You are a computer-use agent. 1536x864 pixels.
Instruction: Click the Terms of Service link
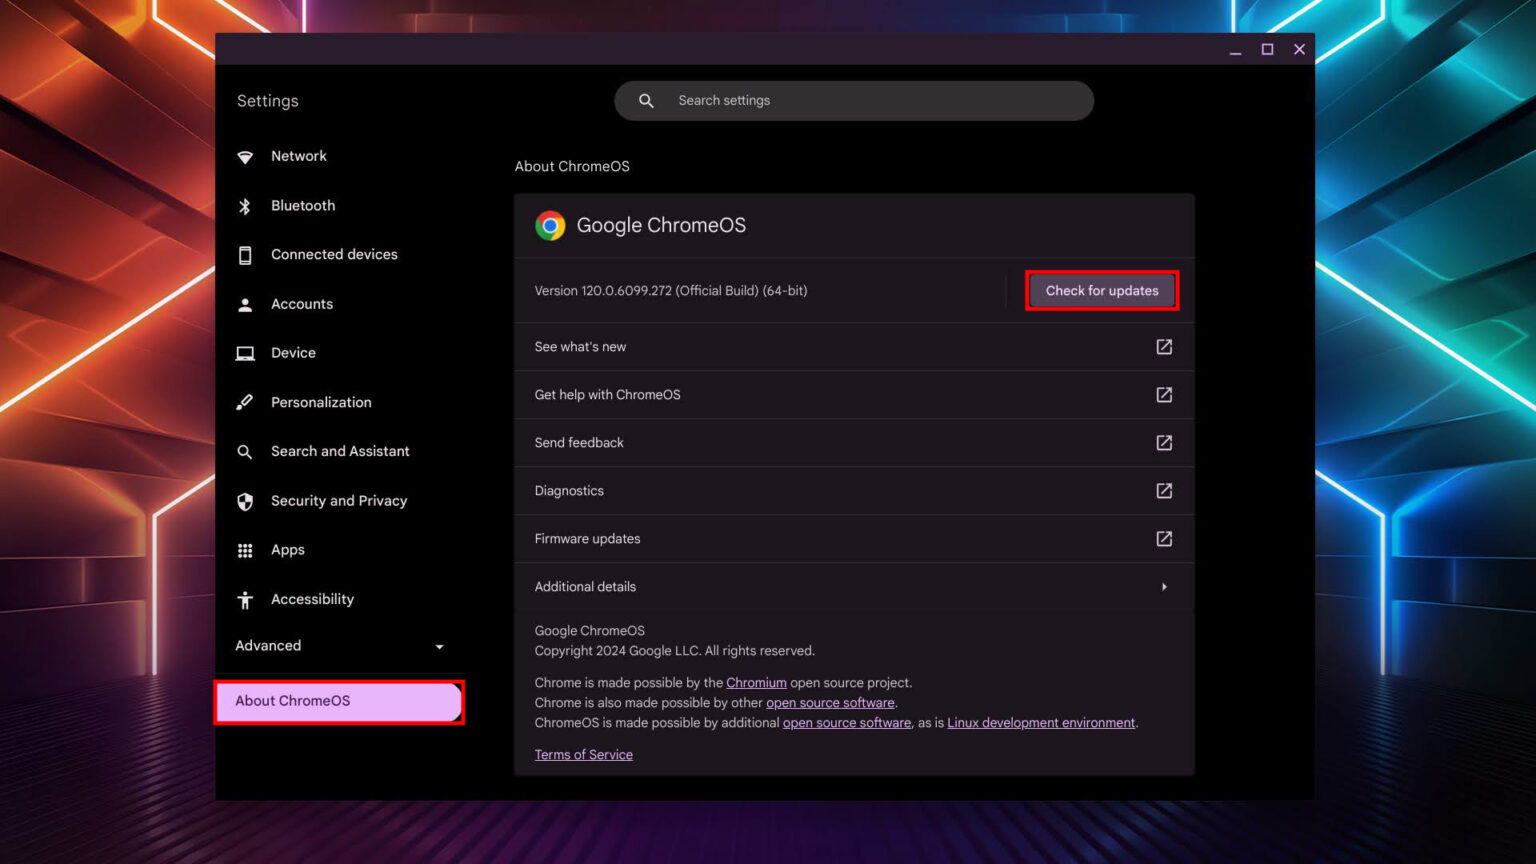tap(583, 754)
